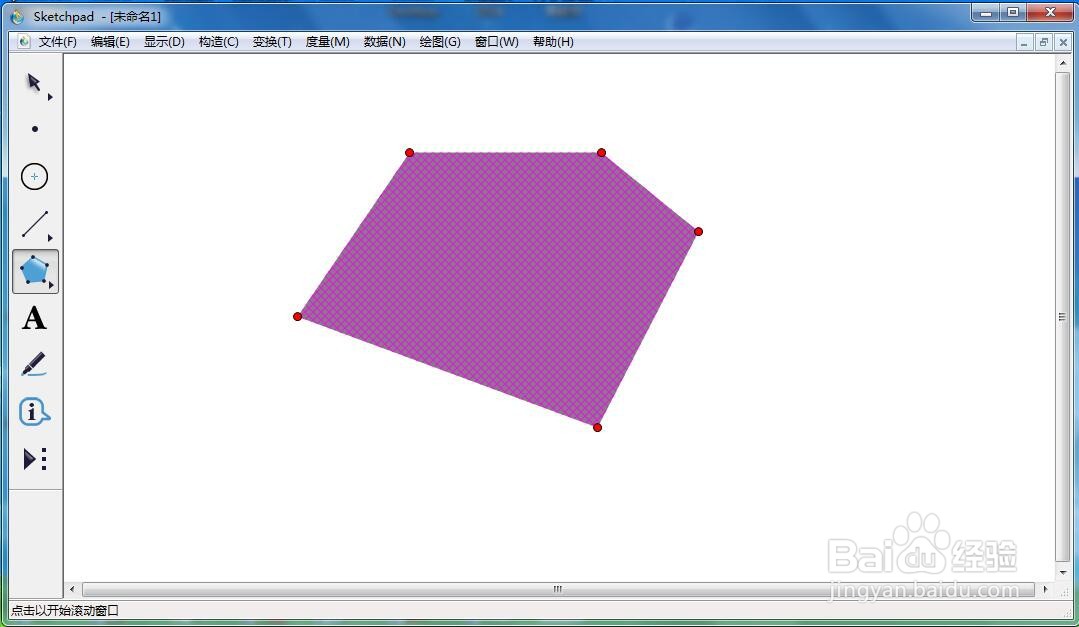Open the 文件 menu
Image resolution: width=1079 pixels, height=627 pixels.
click(x=56, y=42)
